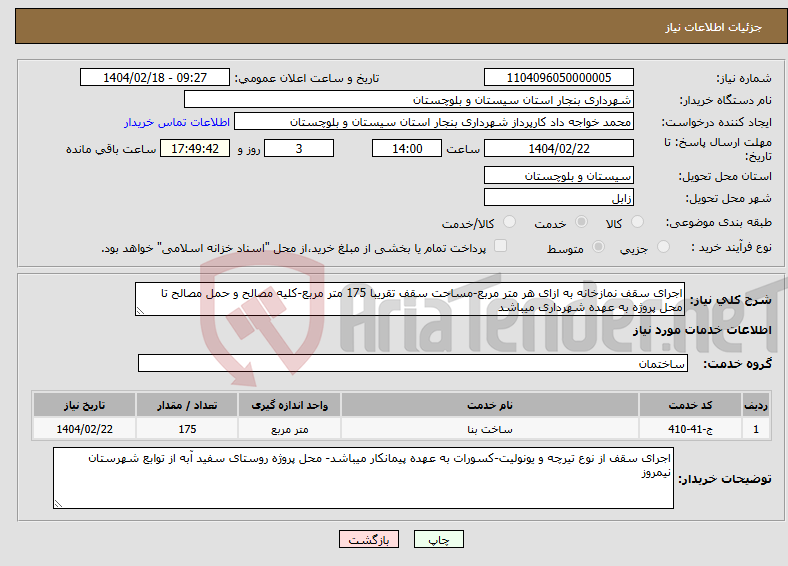Screen dimensions: 788x566
Task: Click the نام خدمت column header
Action: [x=490, y=405]
